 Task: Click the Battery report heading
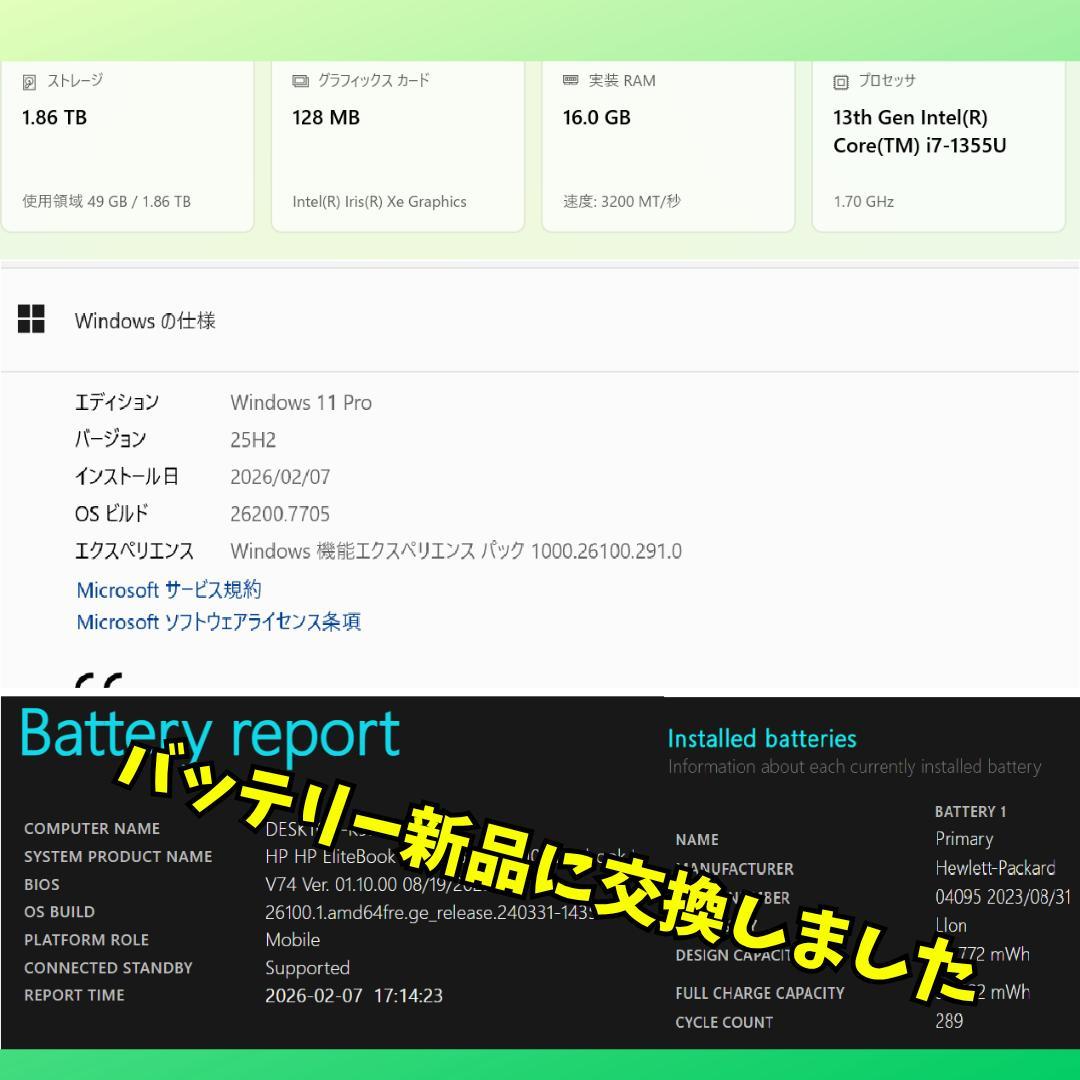point(210,733)
